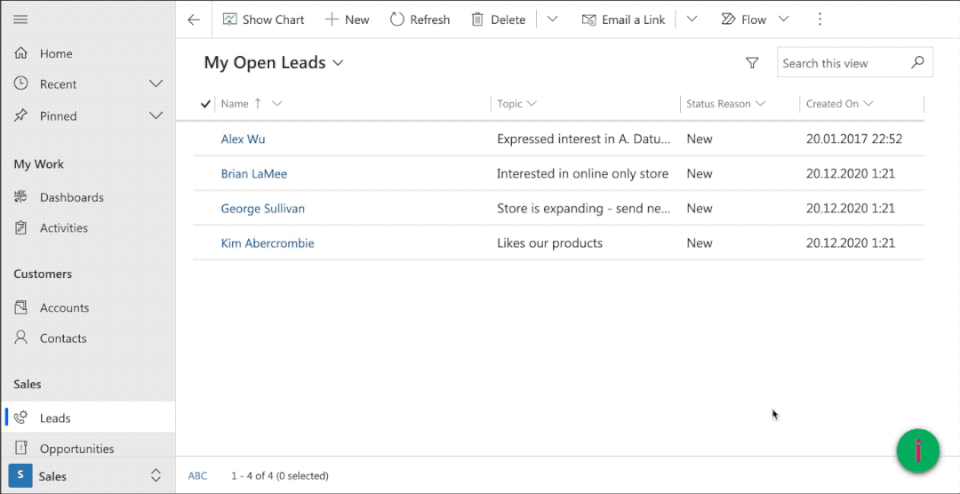Navigate to Accounts in the sidebar
The height and width of the screenshot is (494, 960).
tap(64, 308)
